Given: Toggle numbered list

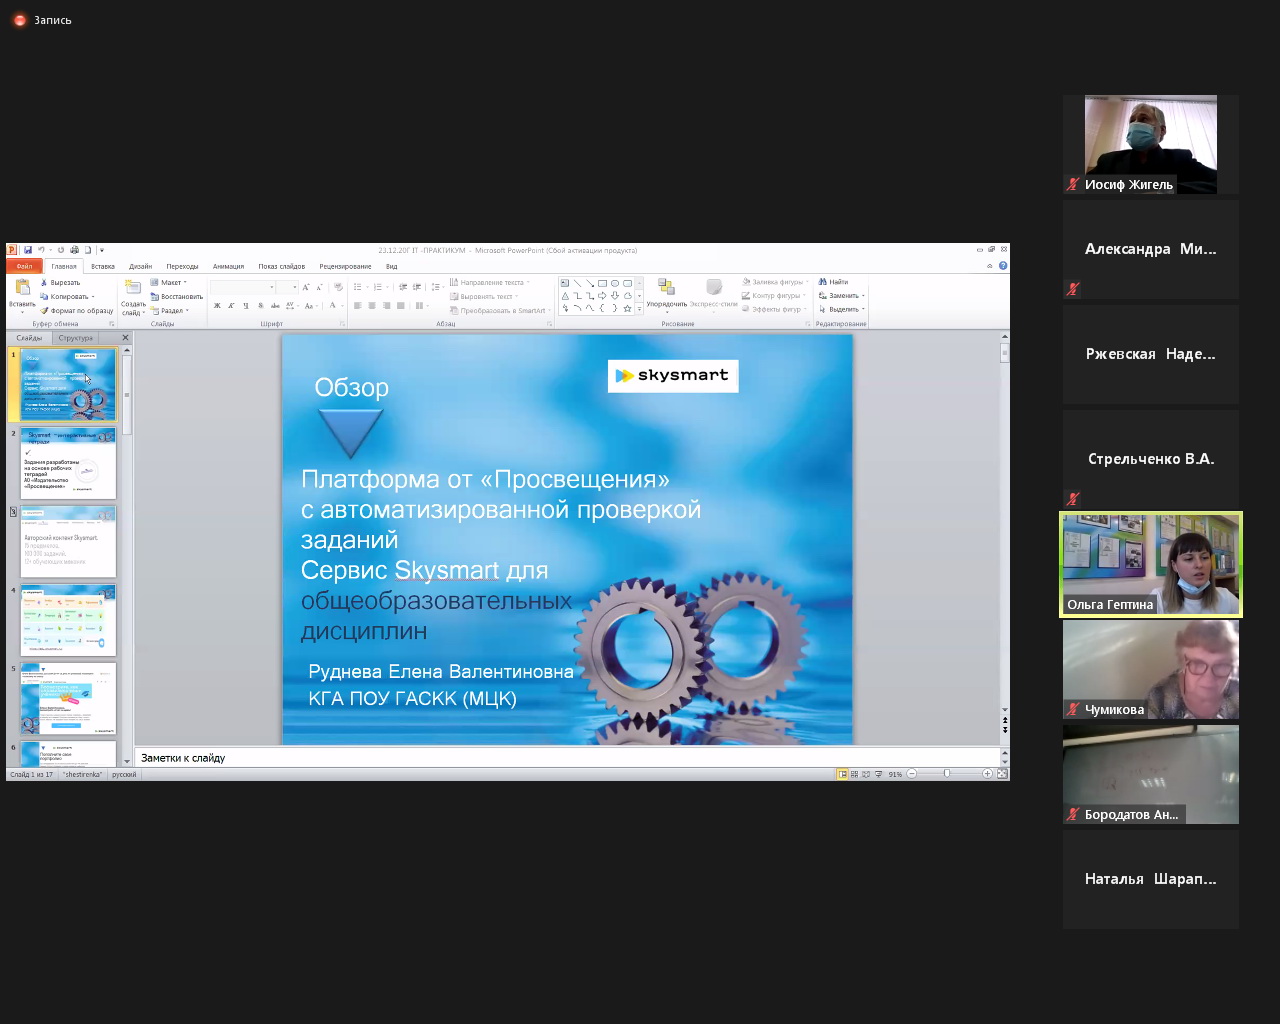Looking at the screenshot, I should pos(379,287).
